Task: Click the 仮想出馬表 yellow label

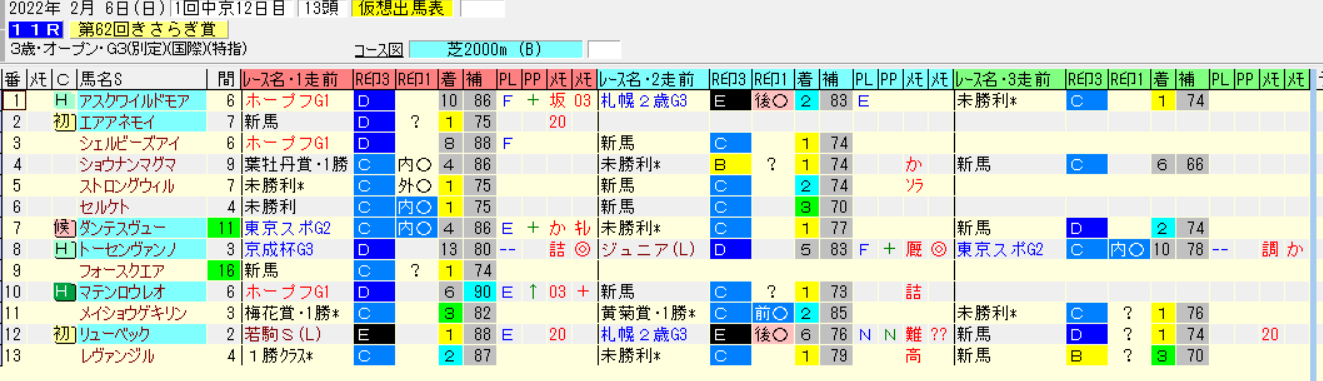Action: click(x=403, y=9)
